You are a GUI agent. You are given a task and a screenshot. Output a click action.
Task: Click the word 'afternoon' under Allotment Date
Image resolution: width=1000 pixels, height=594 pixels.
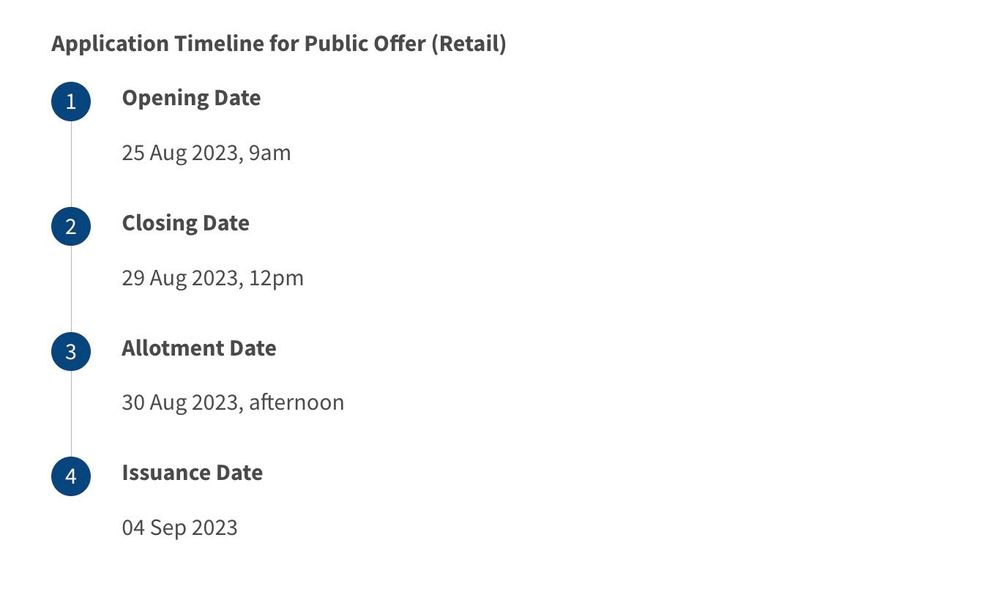(x=296, y=403)
